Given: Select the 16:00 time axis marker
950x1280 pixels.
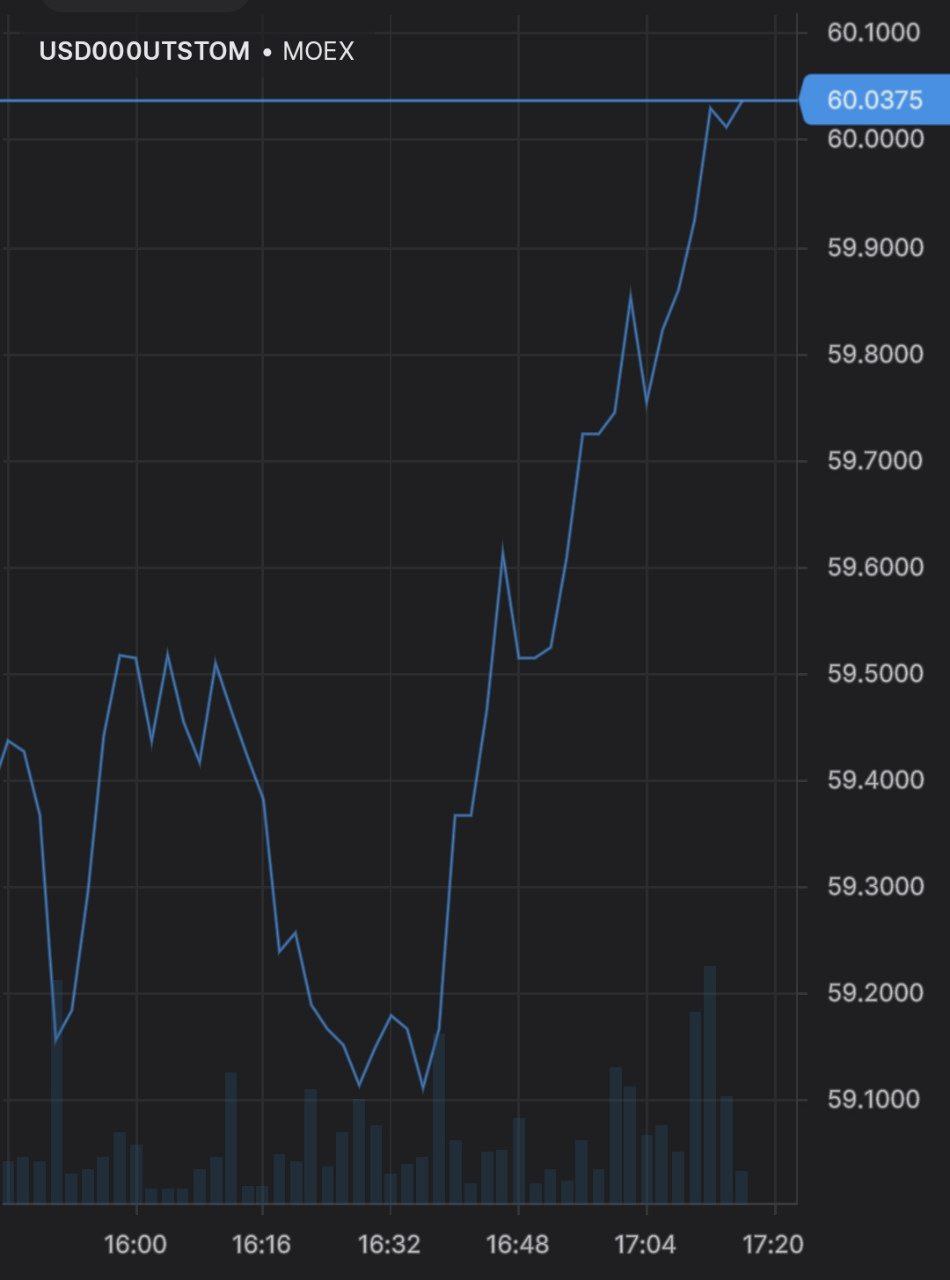Looking at the screenshot, I should coord(135,1245).
